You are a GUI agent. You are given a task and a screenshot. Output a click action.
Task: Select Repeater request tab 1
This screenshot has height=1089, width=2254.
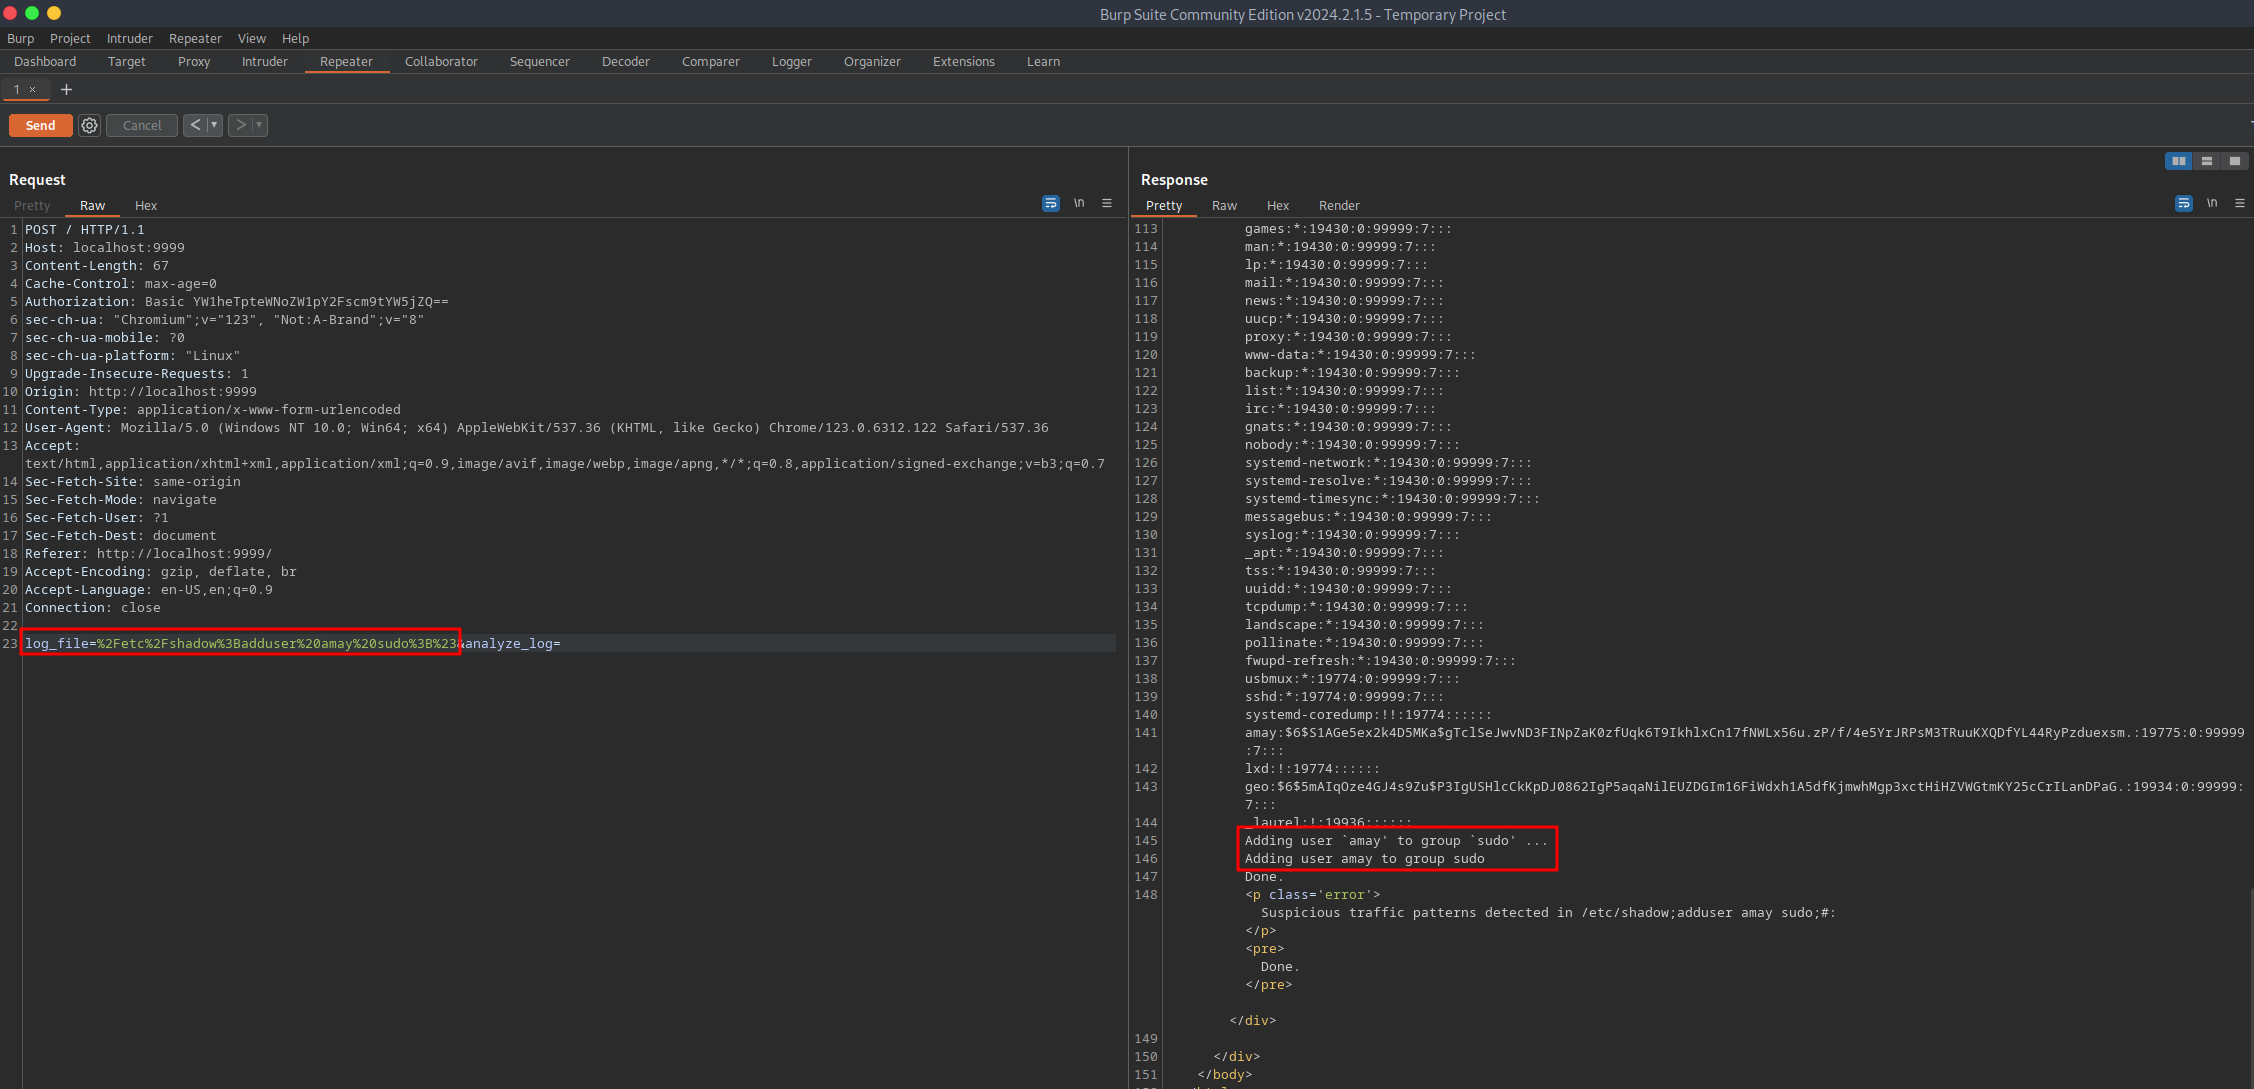click(x=17, y=89)
